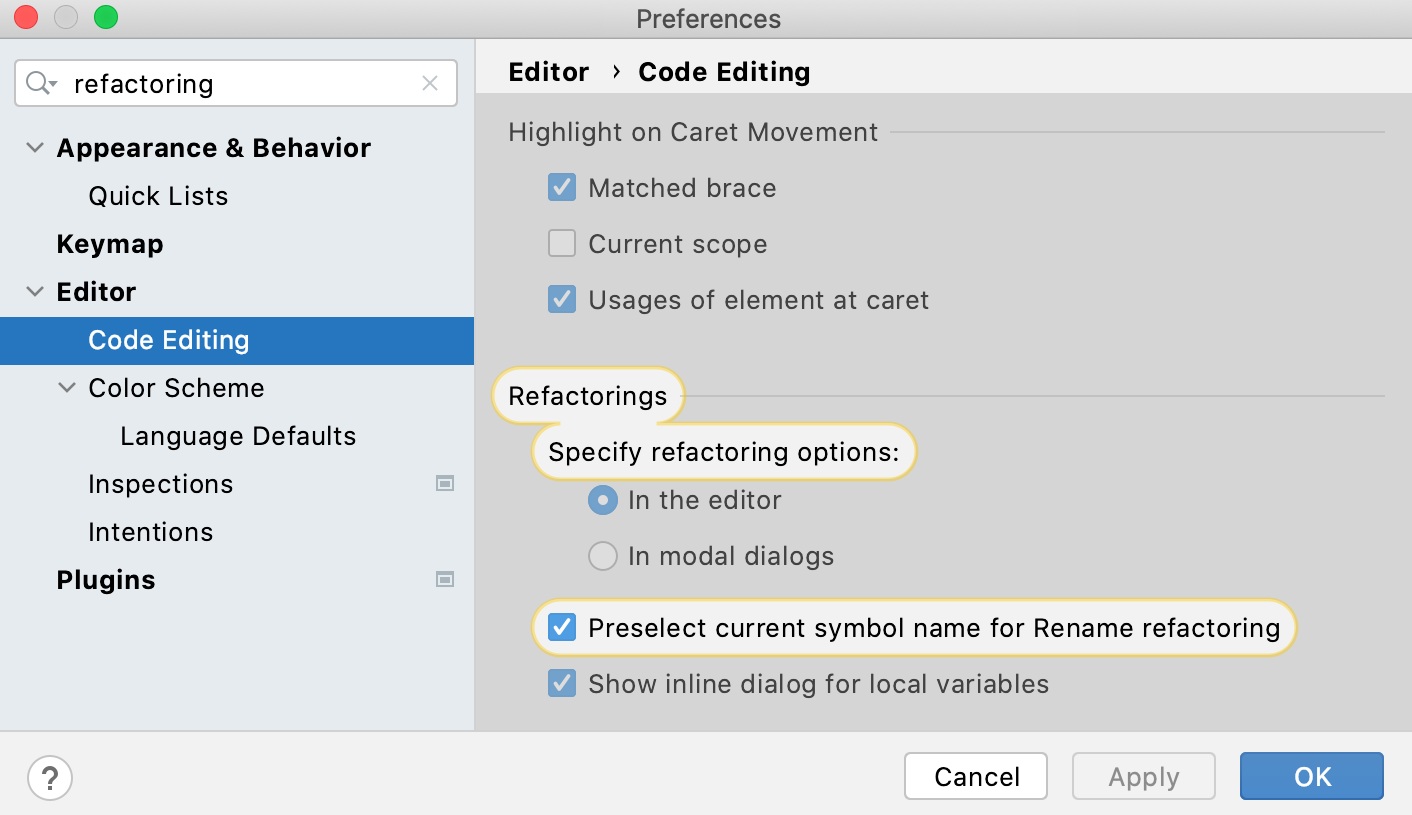This screenshot has width=1412, height=815.
Task: Click the small icon beside Plugins
Action: coord(444,579)
